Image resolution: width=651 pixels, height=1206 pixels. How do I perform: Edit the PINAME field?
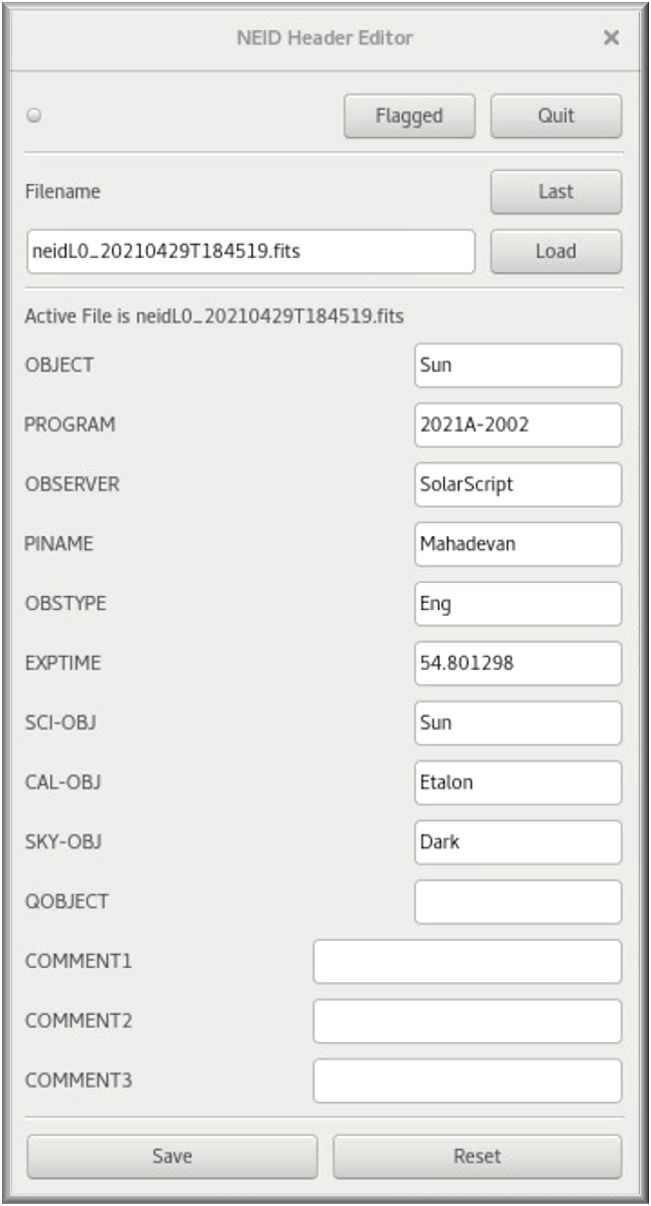517,544
